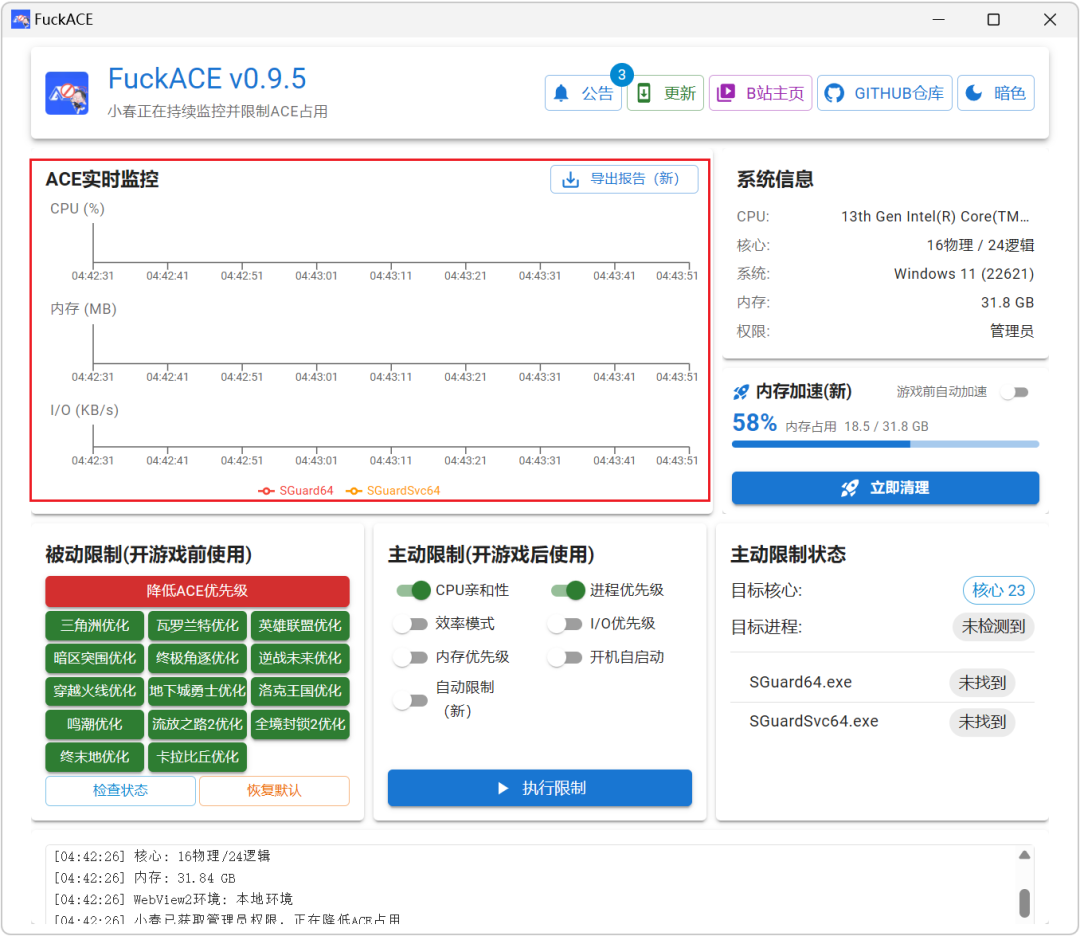Image resolution: width=1080 pixels, height=936 pixels.
Task: Click the GitHub octocat icon
Action: click(x=834, y=93)
